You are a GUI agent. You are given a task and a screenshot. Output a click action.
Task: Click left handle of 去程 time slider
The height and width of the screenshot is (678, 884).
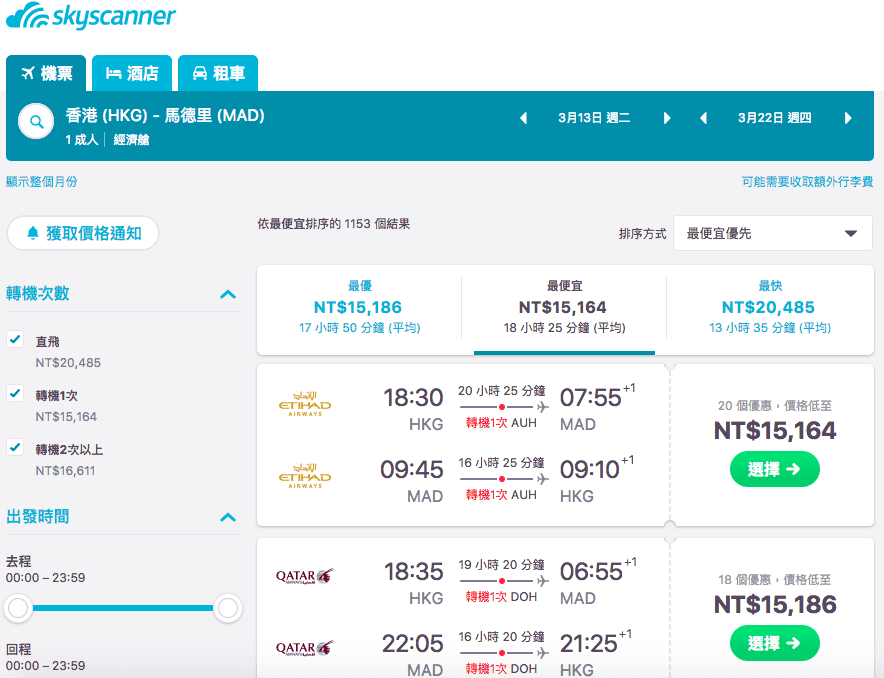[18, 608]
